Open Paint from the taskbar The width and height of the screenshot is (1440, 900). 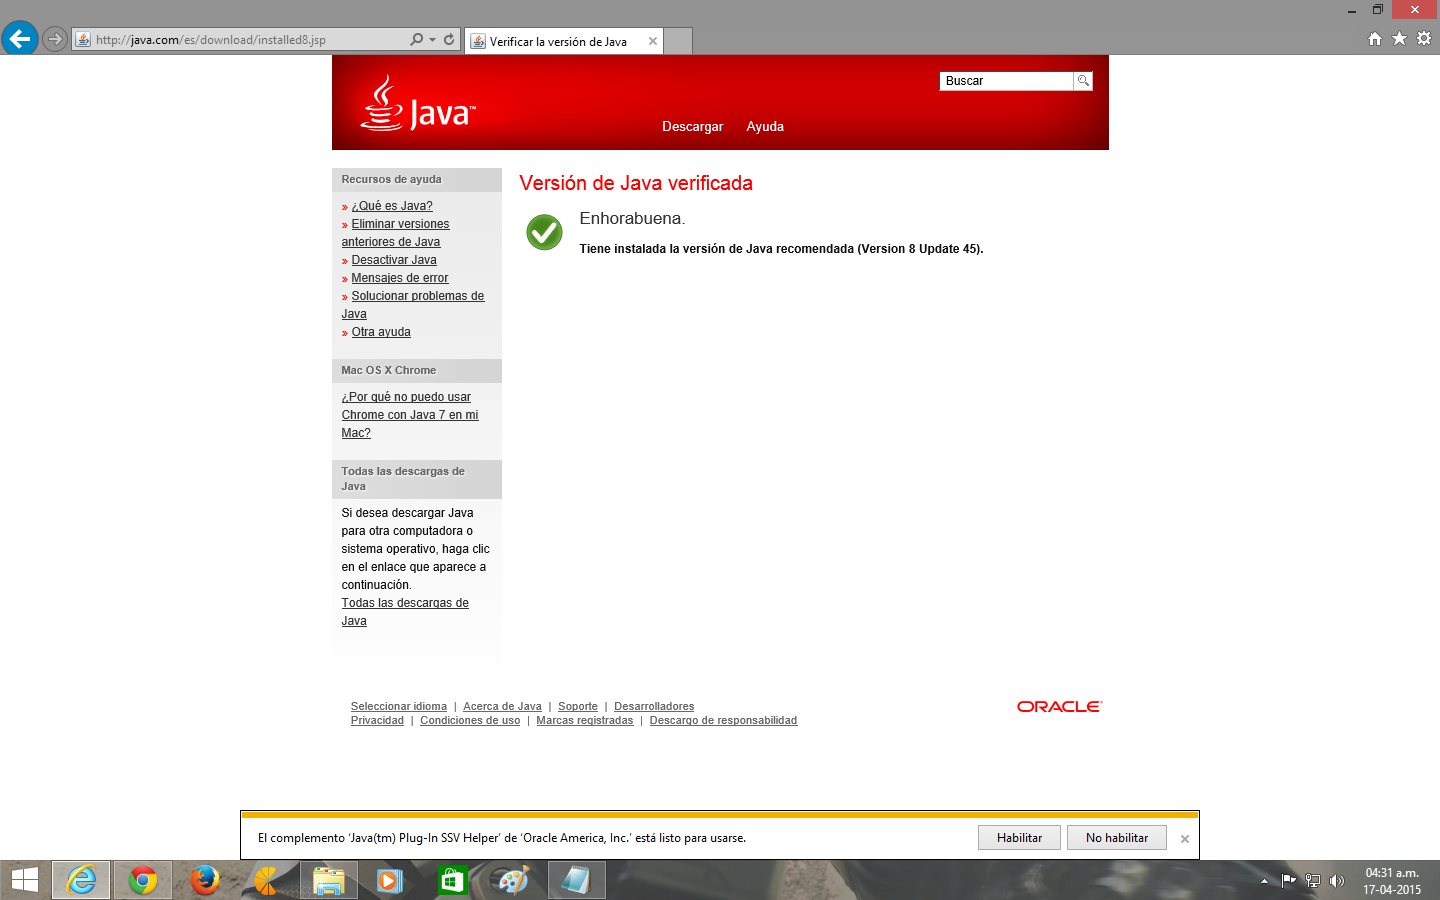click(x=513, y=880)
